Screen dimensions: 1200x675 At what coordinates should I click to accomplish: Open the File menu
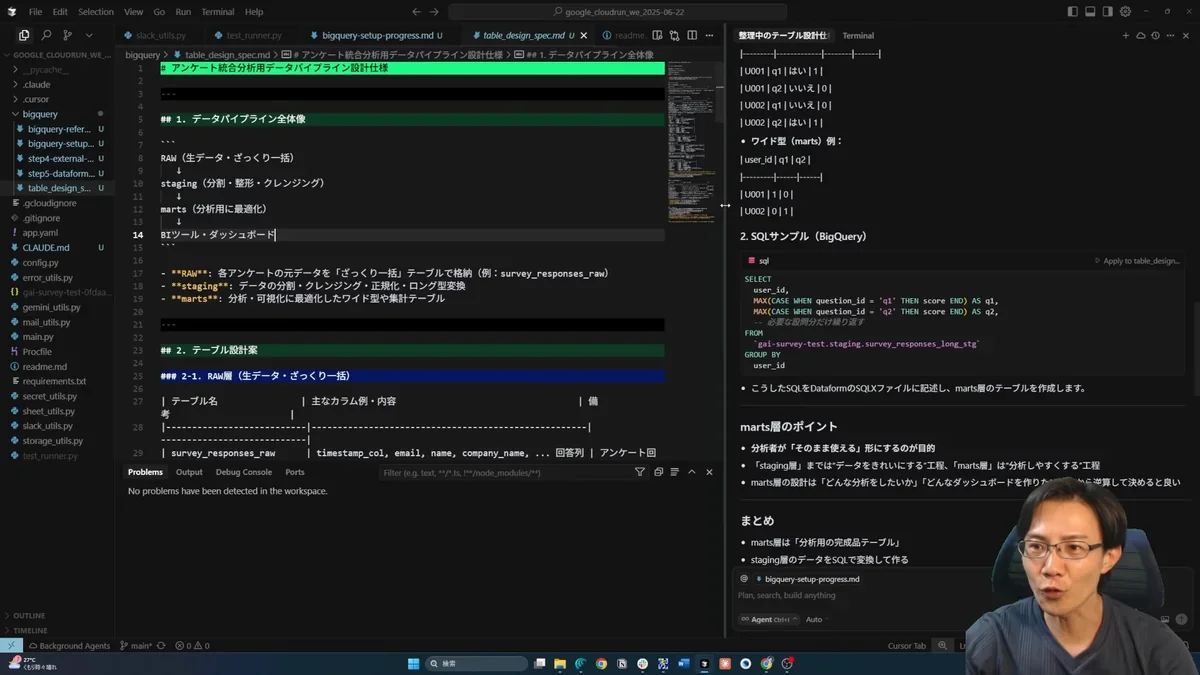(35, 12)
